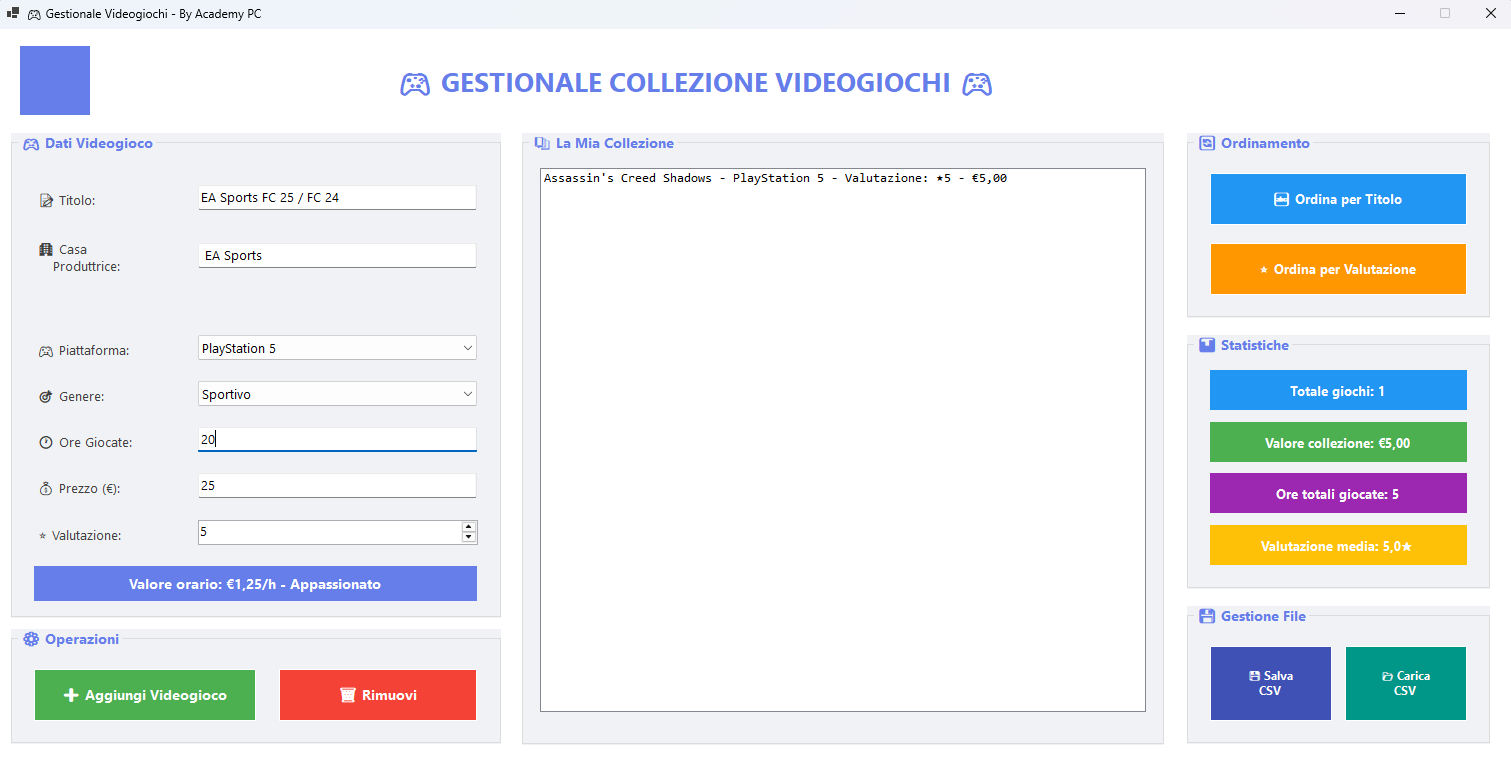Click the gamepad icon left of the main title
Image resolution: width=1511 pixels, height=765 pixels.
pyautogui.click(x=415, y=84)
